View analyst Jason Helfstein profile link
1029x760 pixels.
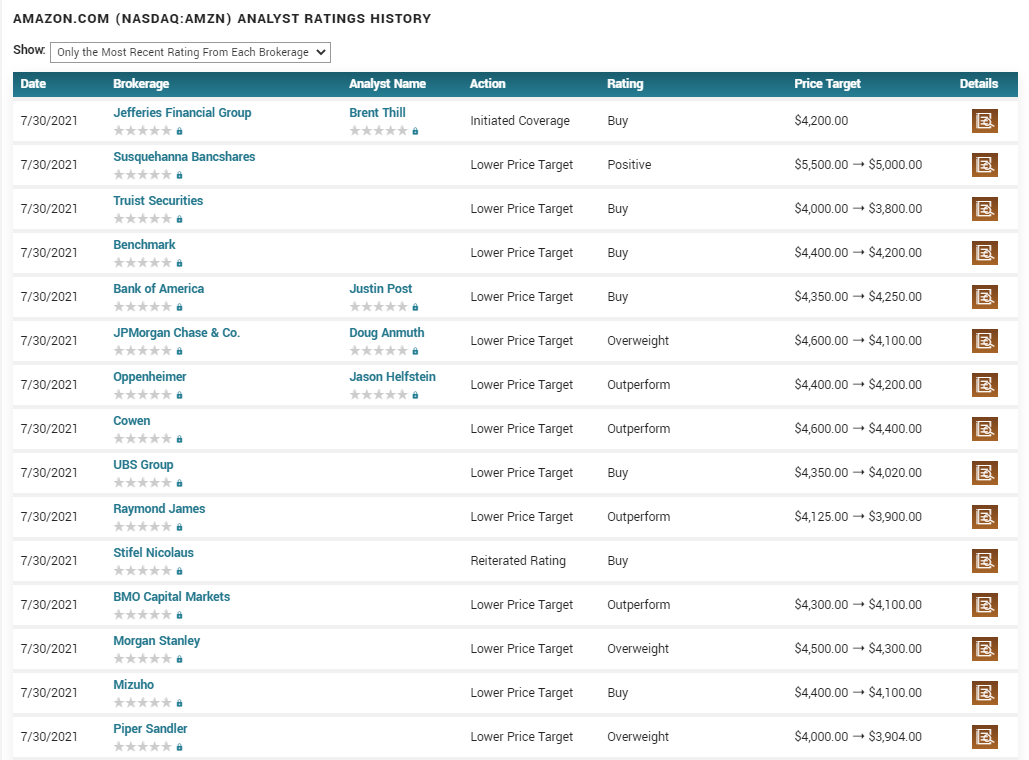[x=392, y=376]
